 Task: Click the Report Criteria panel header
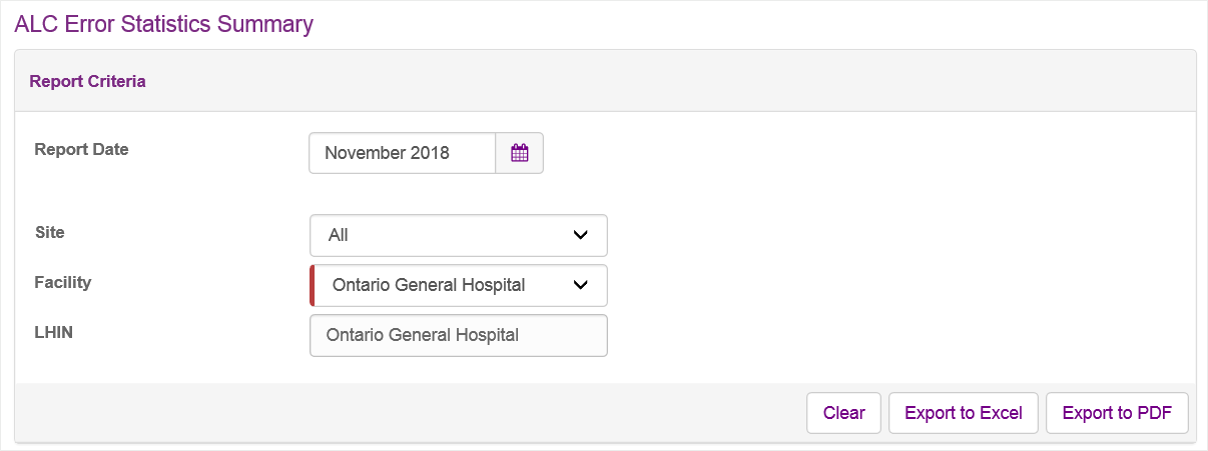click(605, 81)
